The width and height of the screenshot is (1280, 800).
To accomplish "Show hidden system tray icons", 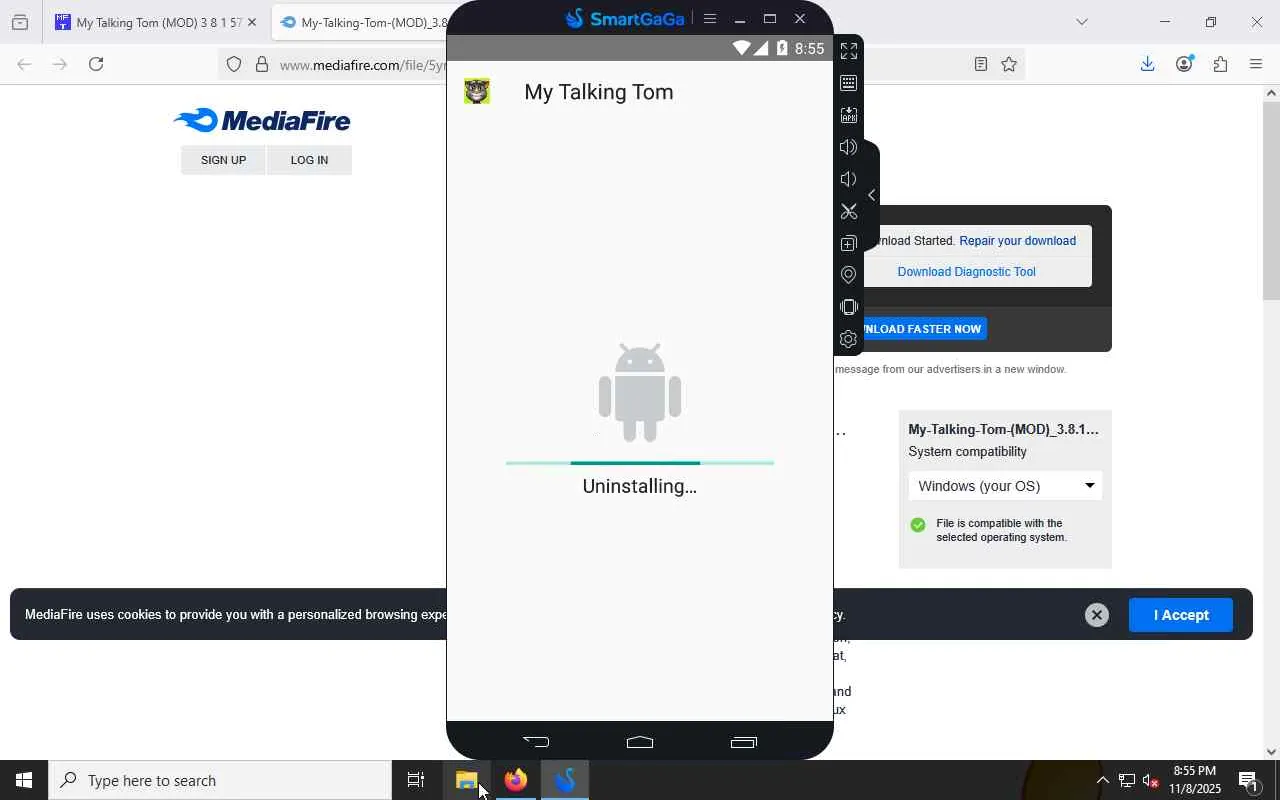I will point(1102,780).
